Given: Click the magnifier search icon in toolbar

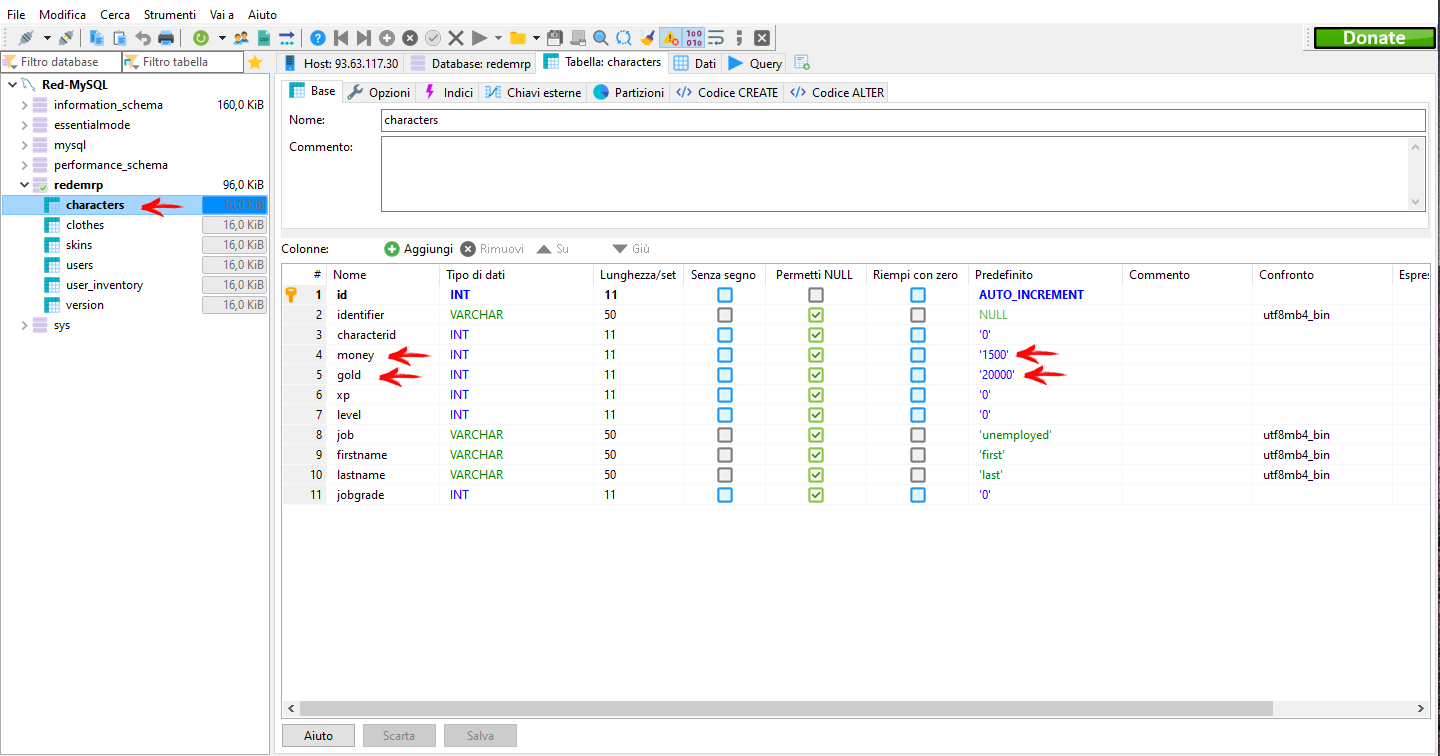Looking at the screenshot, I should (x=601, y=38).
